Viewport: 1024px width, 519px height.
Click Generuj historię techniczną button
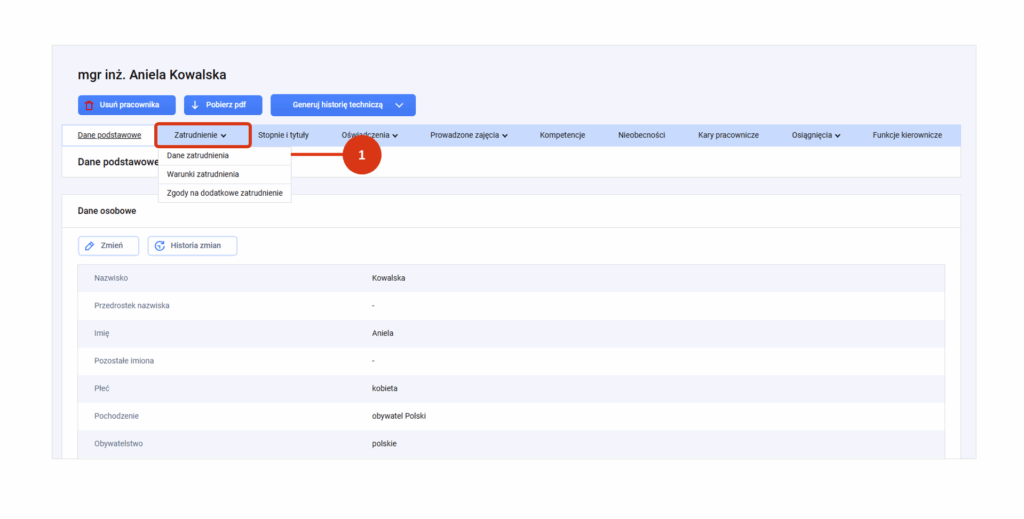click(343, 105)
